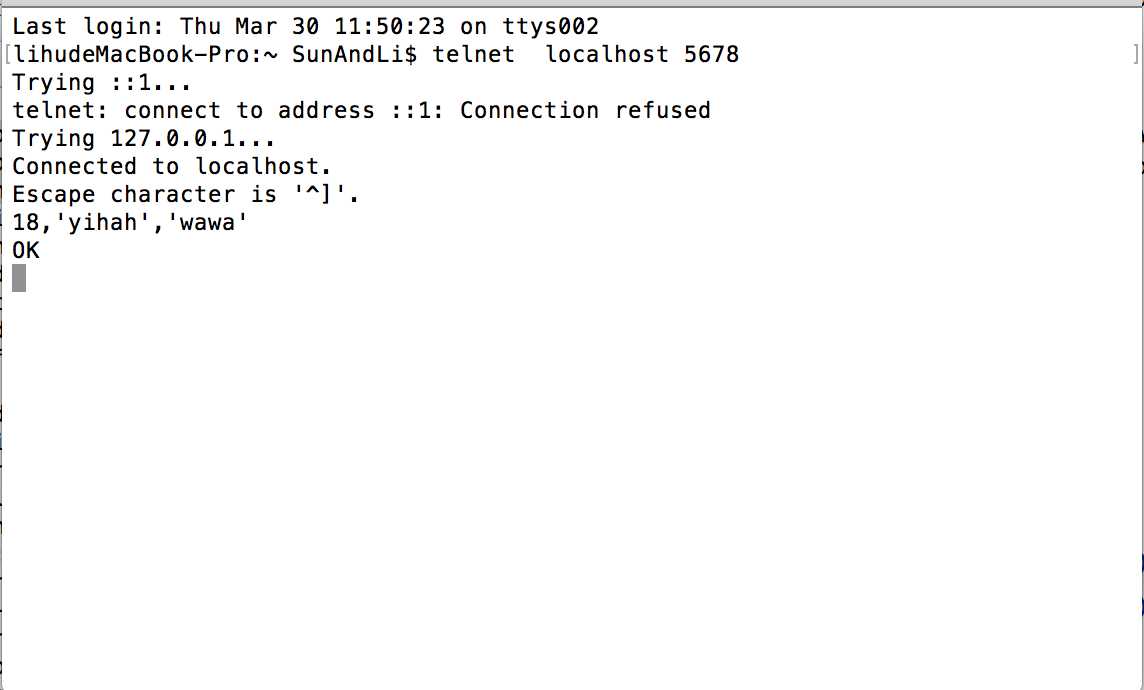Click the 'yihah' string in the input line
Screen dimensions: 1144x690
pyautogui.click(x=103, y=223)
